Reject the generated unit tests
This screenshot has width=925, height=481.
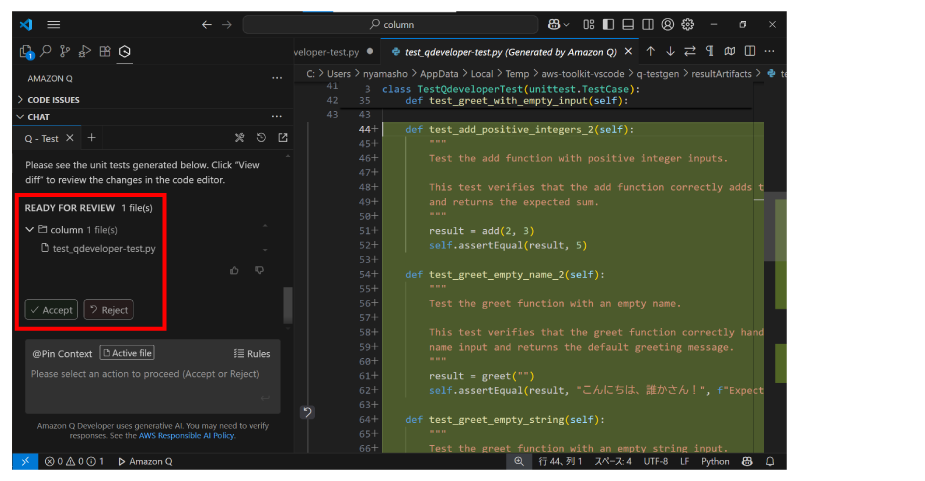pyautogui.click(x=109, y=310)
